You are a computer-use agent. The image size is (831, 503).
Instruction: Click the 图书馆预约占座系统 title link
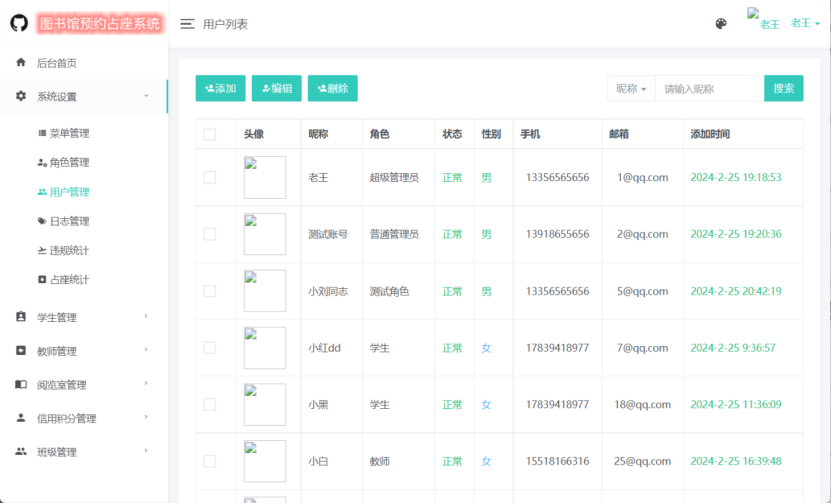[100, 24]
